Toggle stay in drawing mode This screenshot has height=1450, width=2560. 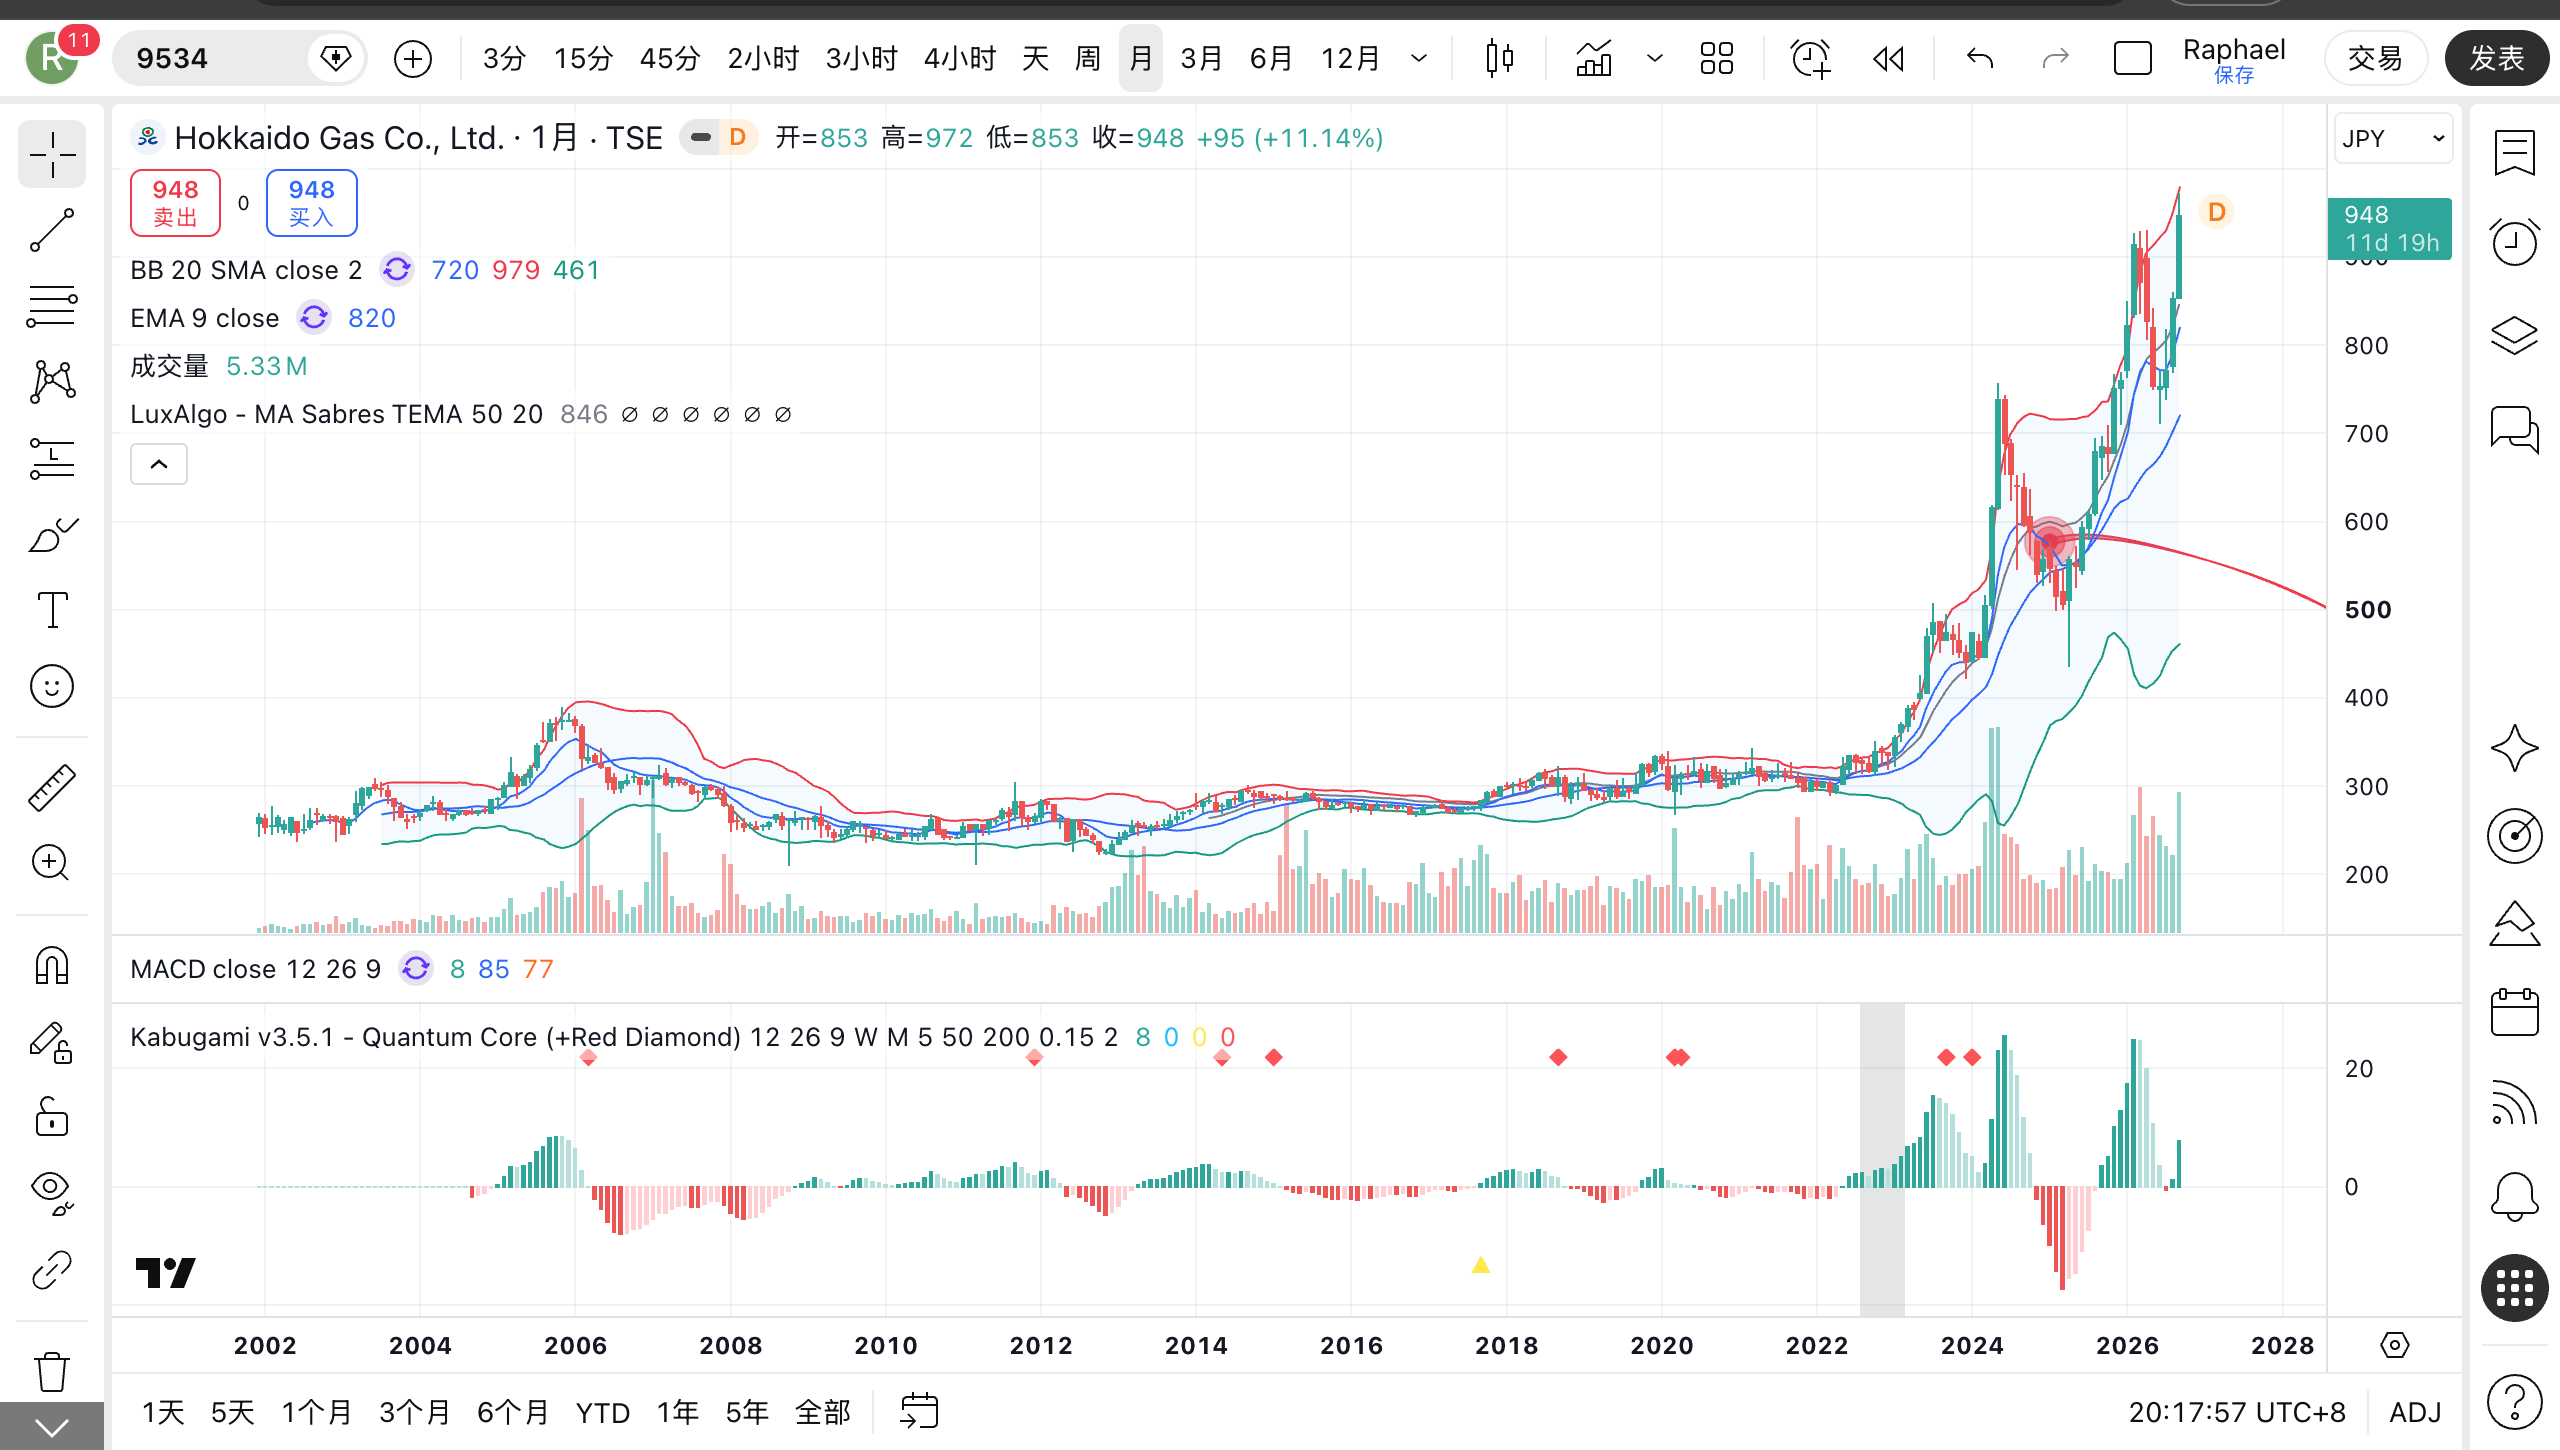point(52,1042)
